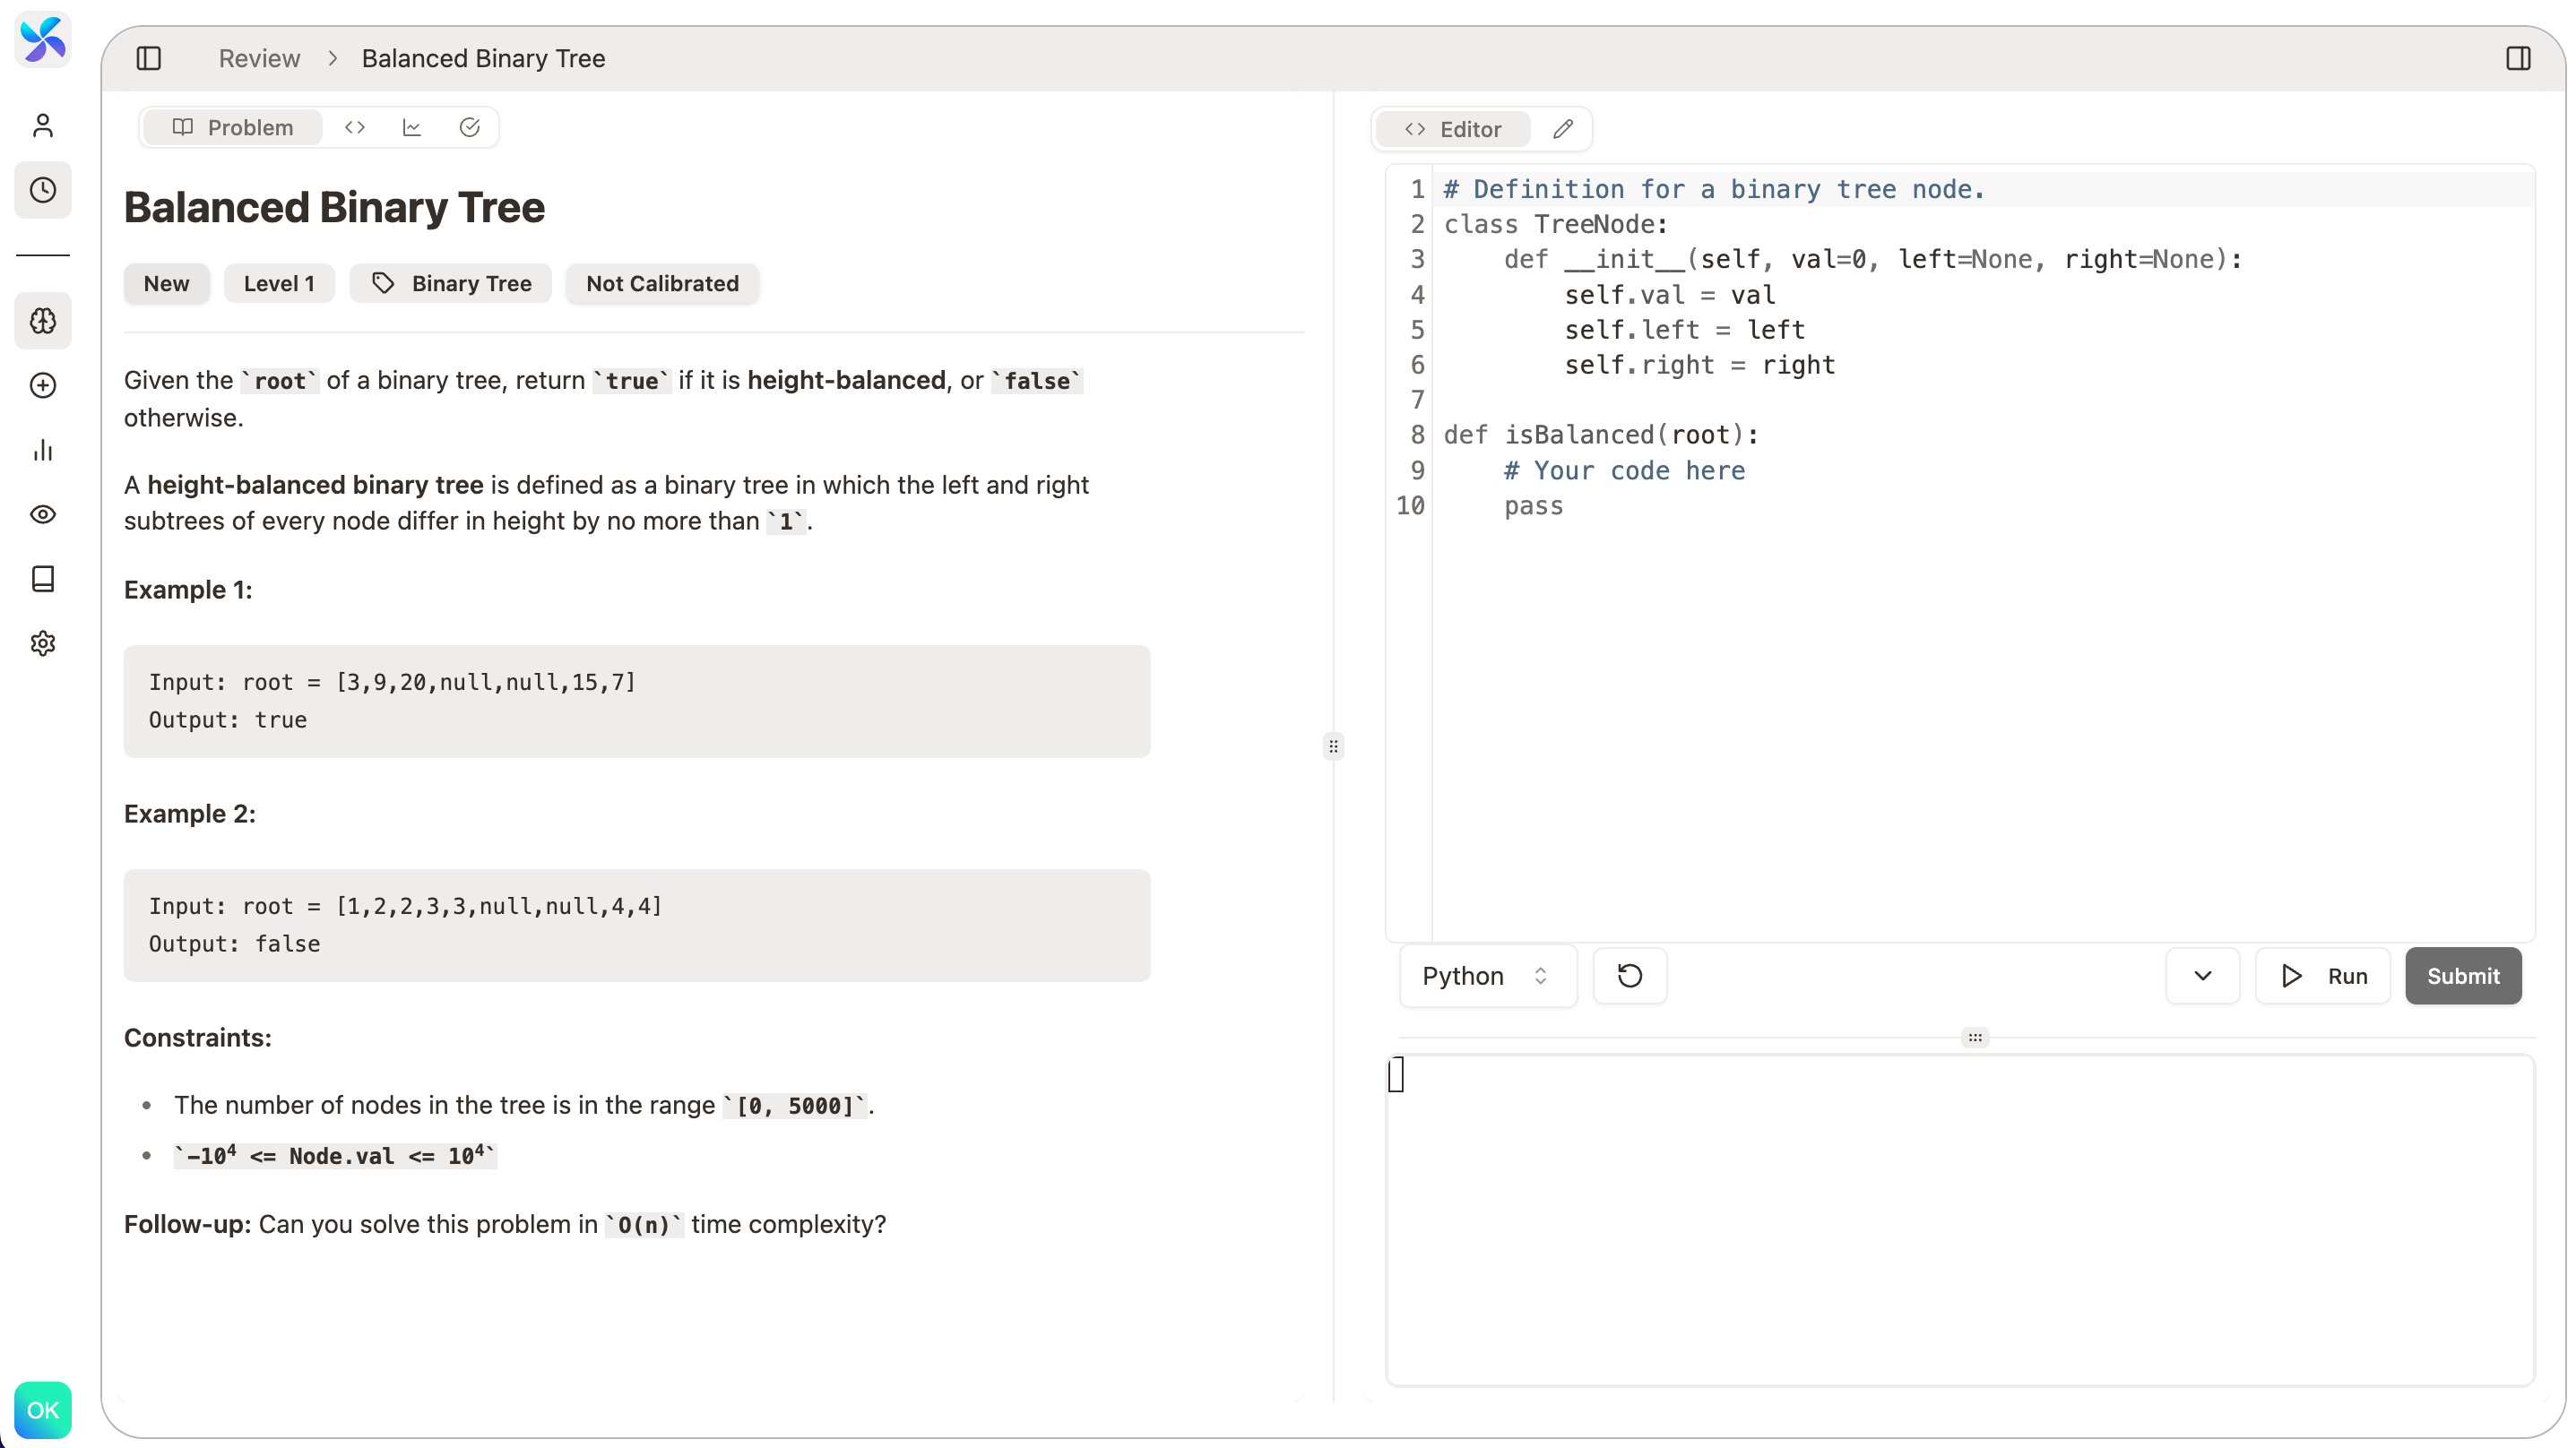Open the book library sidebar icon
This screenshot has height=1448, width=2576.
(43, 579)
